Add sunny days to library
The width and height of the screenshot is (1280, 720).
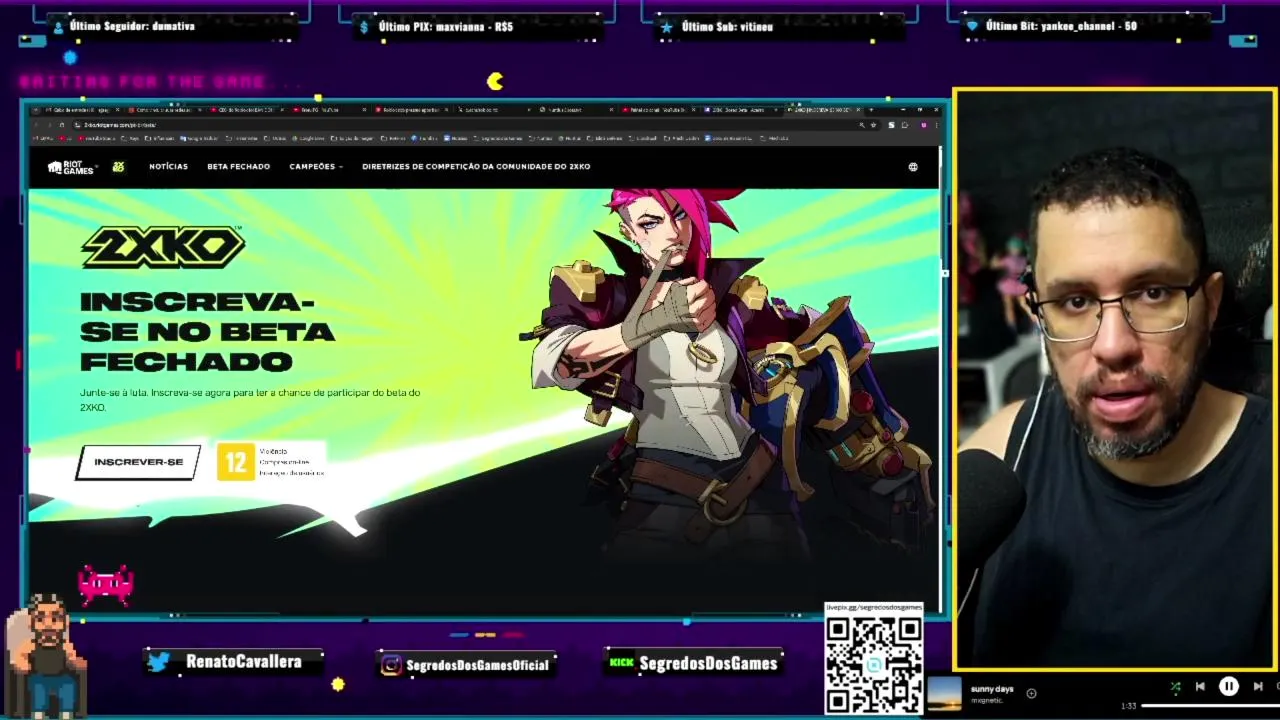(1031, 693)
